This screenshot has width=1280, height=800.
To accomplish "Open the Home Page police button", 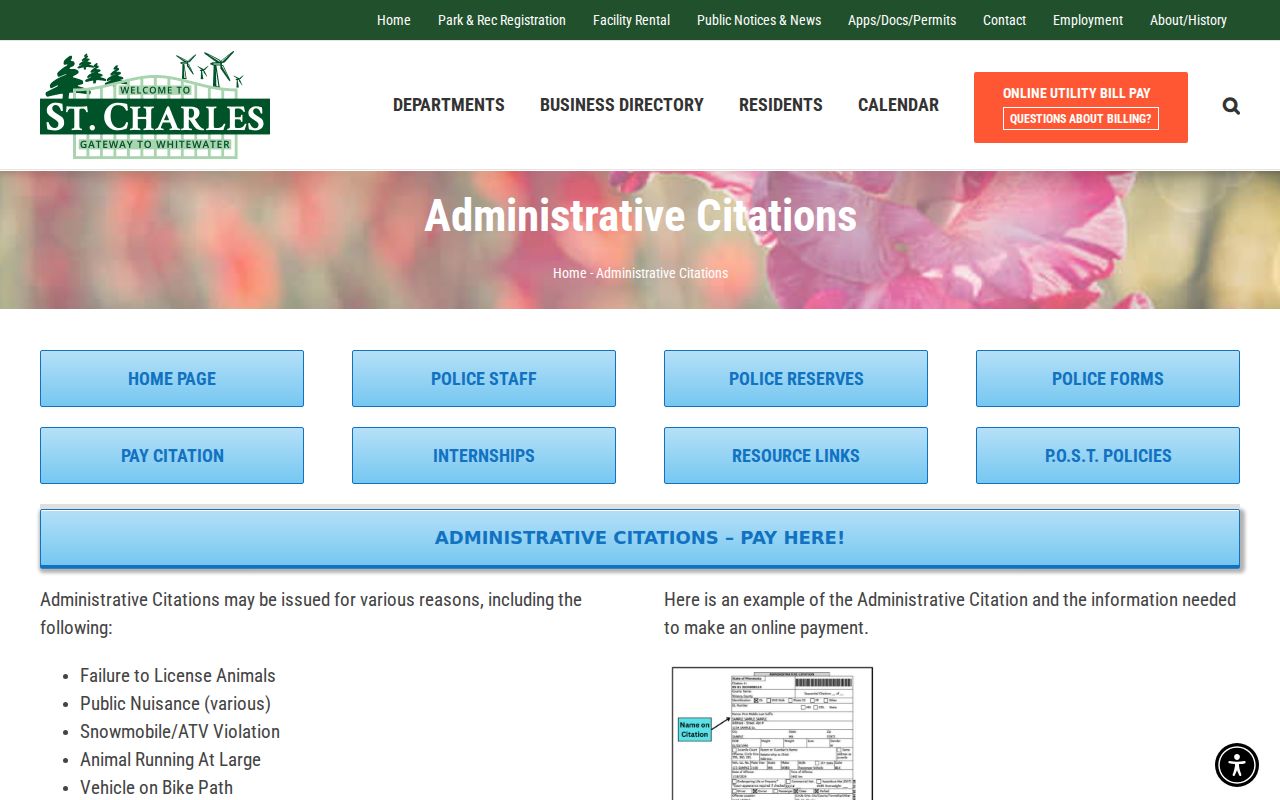I will [x=172, y=379].
